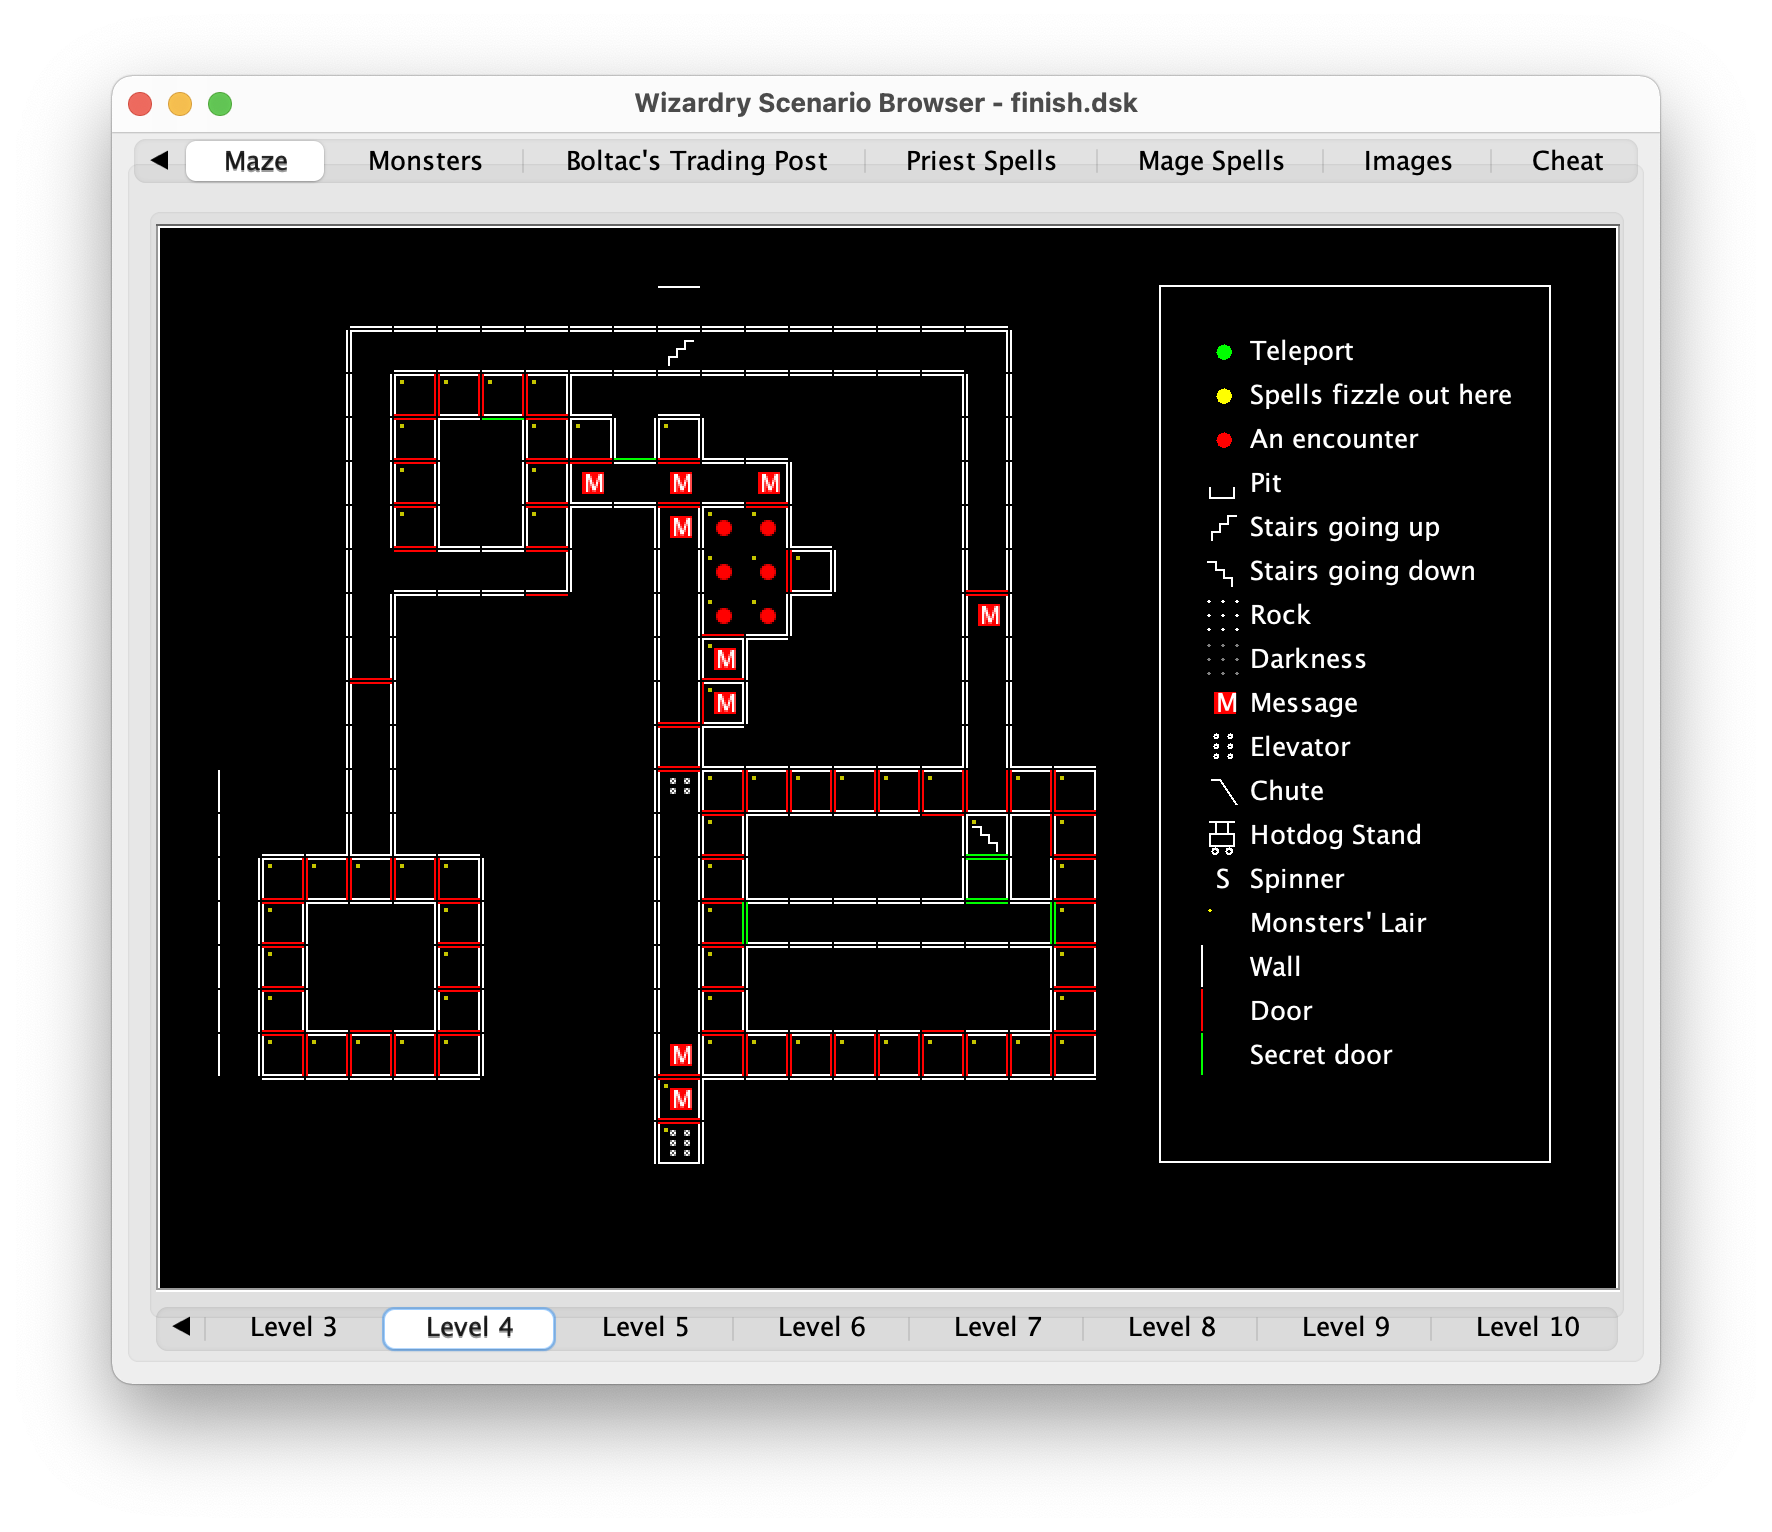1772x1532 pixels.
Task: Click the Monsters' Lair legend label
Action: pos(1337,923)
